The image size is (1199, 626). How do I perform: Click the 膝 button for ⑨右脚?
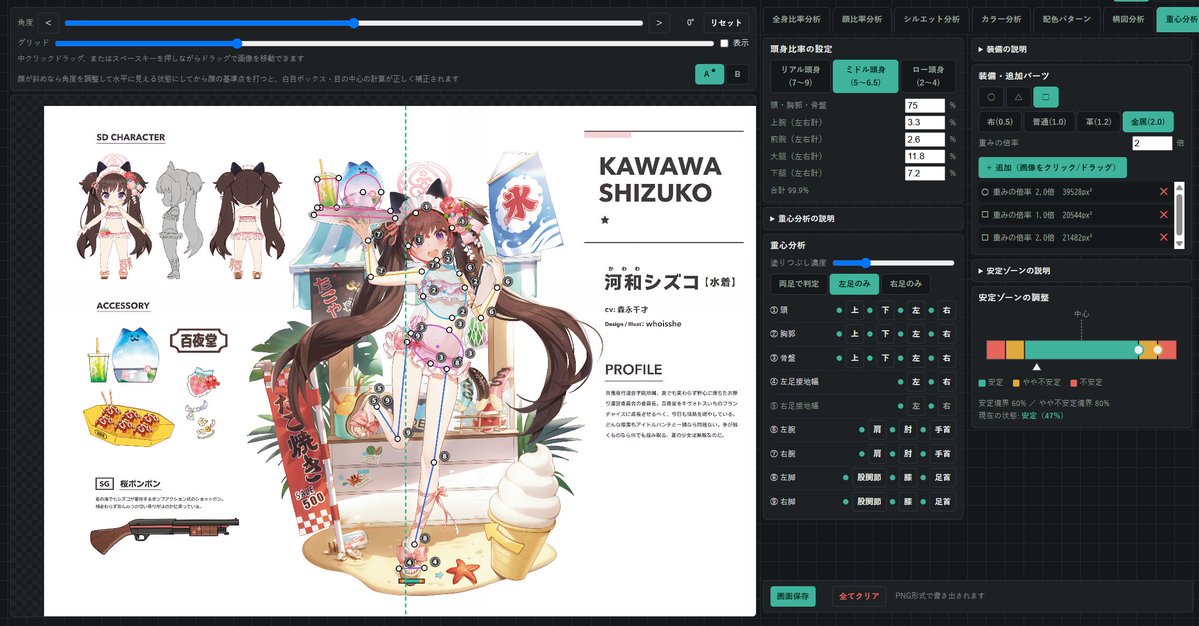click(x=908, y=501)
